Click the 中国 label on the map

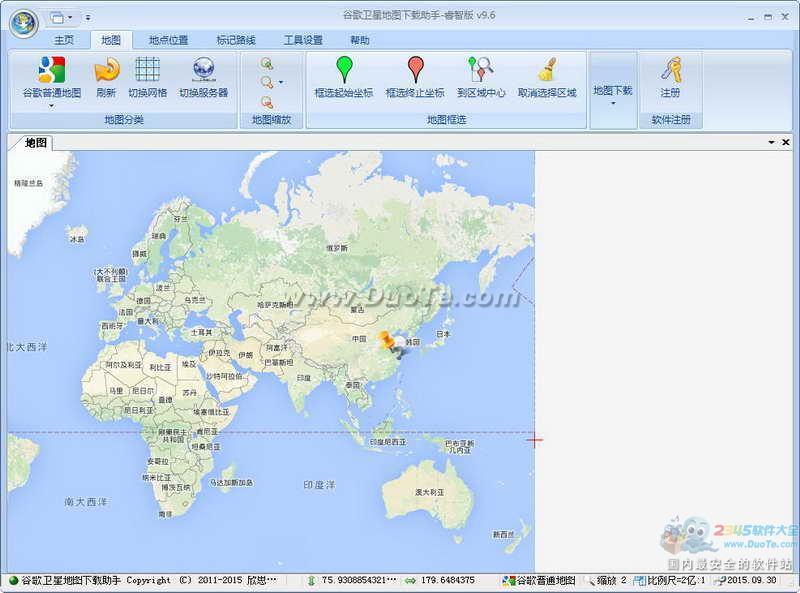(359, 338)
